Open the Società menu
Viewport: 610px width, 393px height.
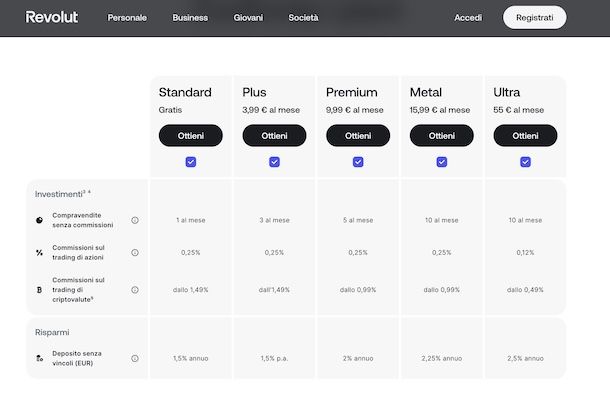point(303,18)
